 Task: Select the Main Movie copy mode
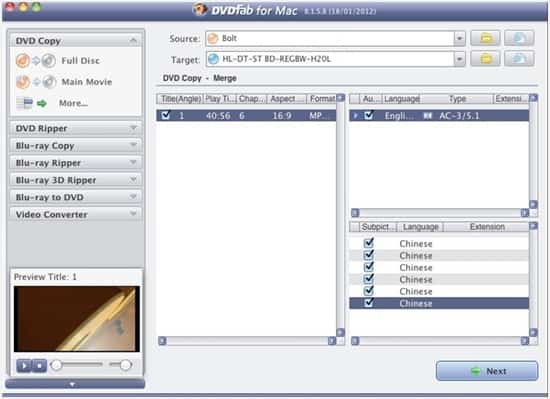coord(64,82)
